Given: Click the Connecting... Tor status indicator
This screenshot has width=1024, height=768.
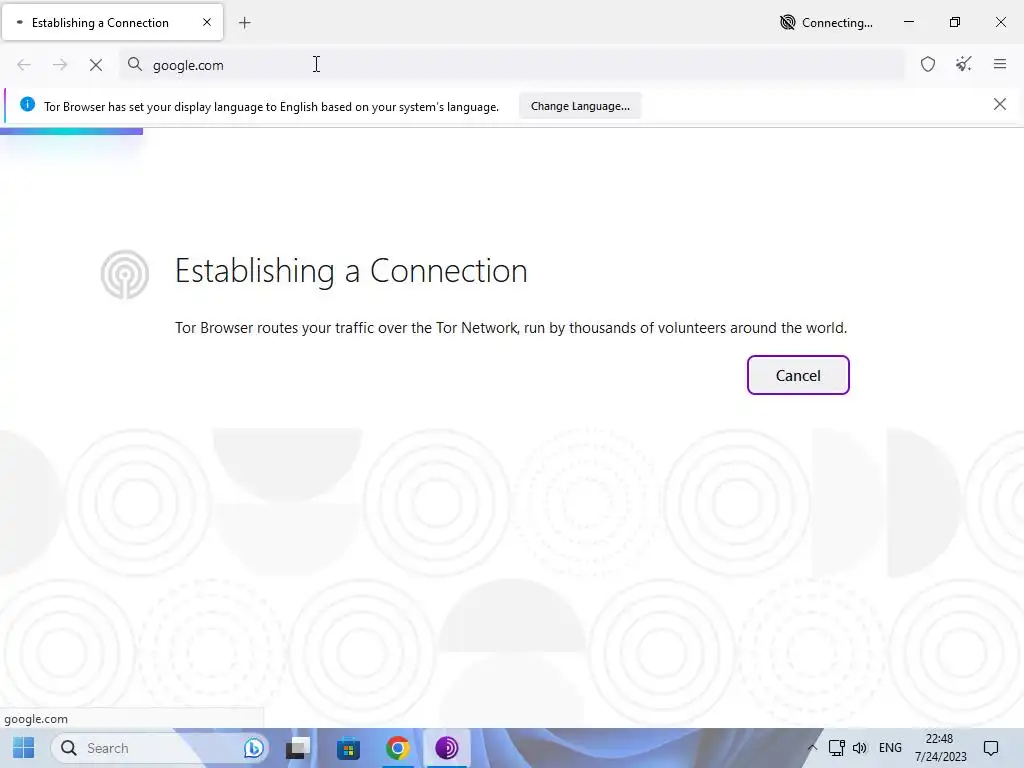Looking at the screenshot, I should pyautogui.click(x=826, y=23).
